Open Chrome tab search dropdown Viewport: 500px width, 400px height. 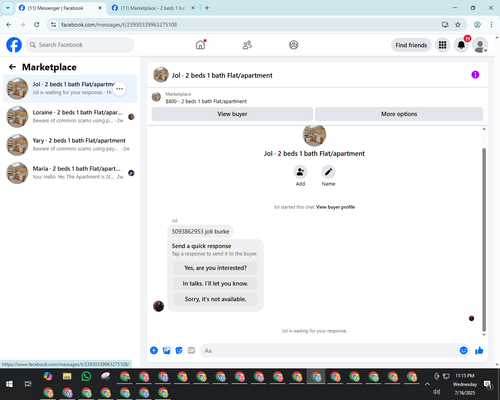pyautogui.click(x=7, y=8)
